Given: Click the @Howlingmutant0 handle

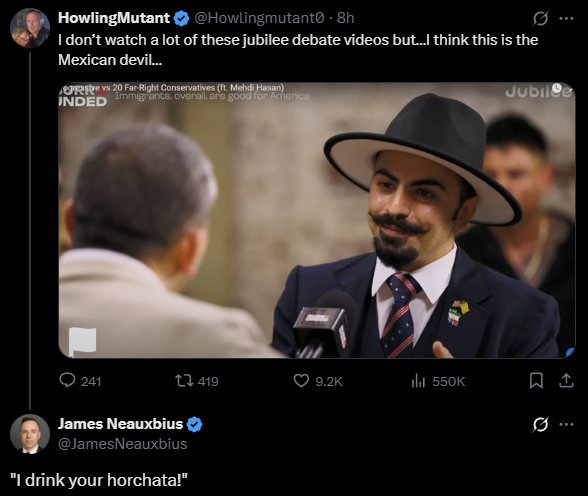Looking at the screenshot, I should coord(259,18).
